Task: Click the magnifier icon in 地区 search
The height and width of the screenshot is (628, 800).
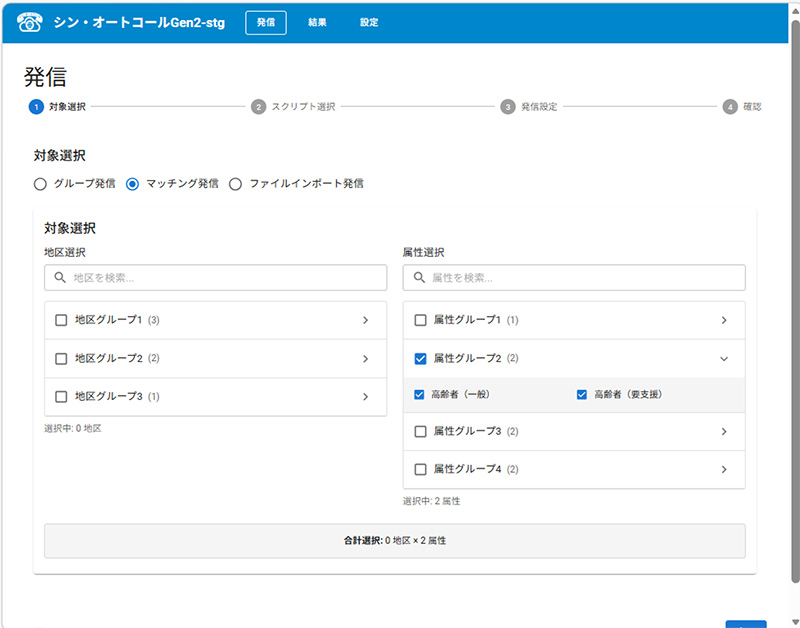Action: (60, 278)
